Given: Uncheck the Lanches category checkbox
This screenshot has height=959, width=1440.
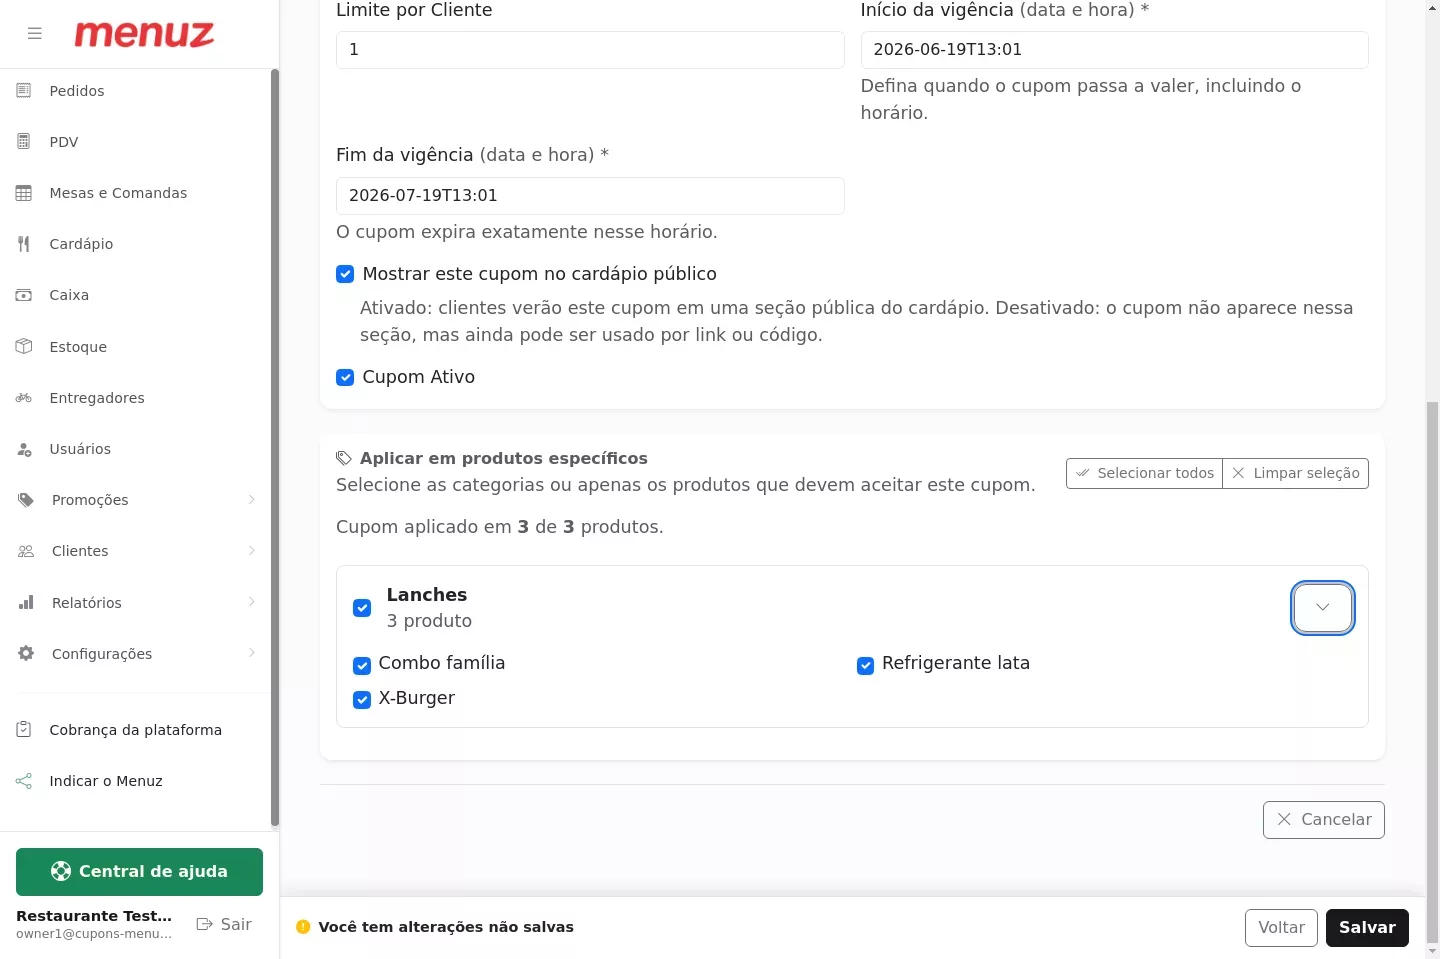Looking at the screenshot, I should click(362, 608).
